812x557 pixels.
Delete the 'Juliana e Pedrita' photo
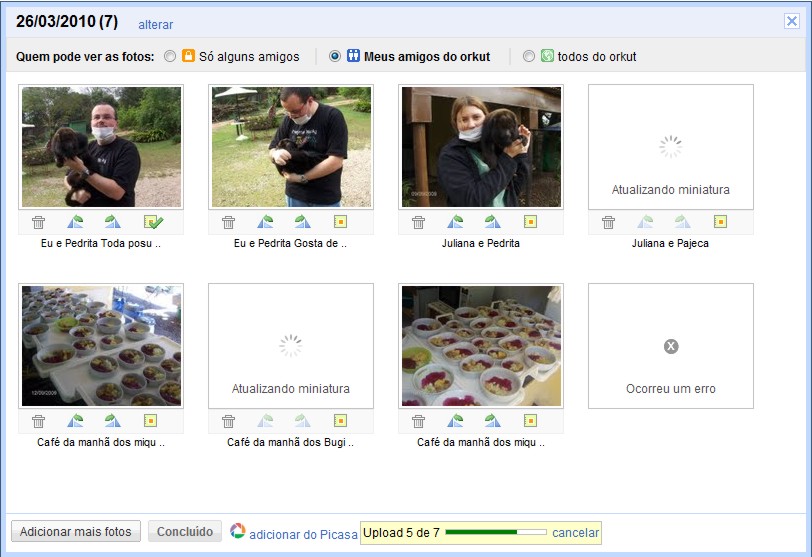(x=418, y=222)
